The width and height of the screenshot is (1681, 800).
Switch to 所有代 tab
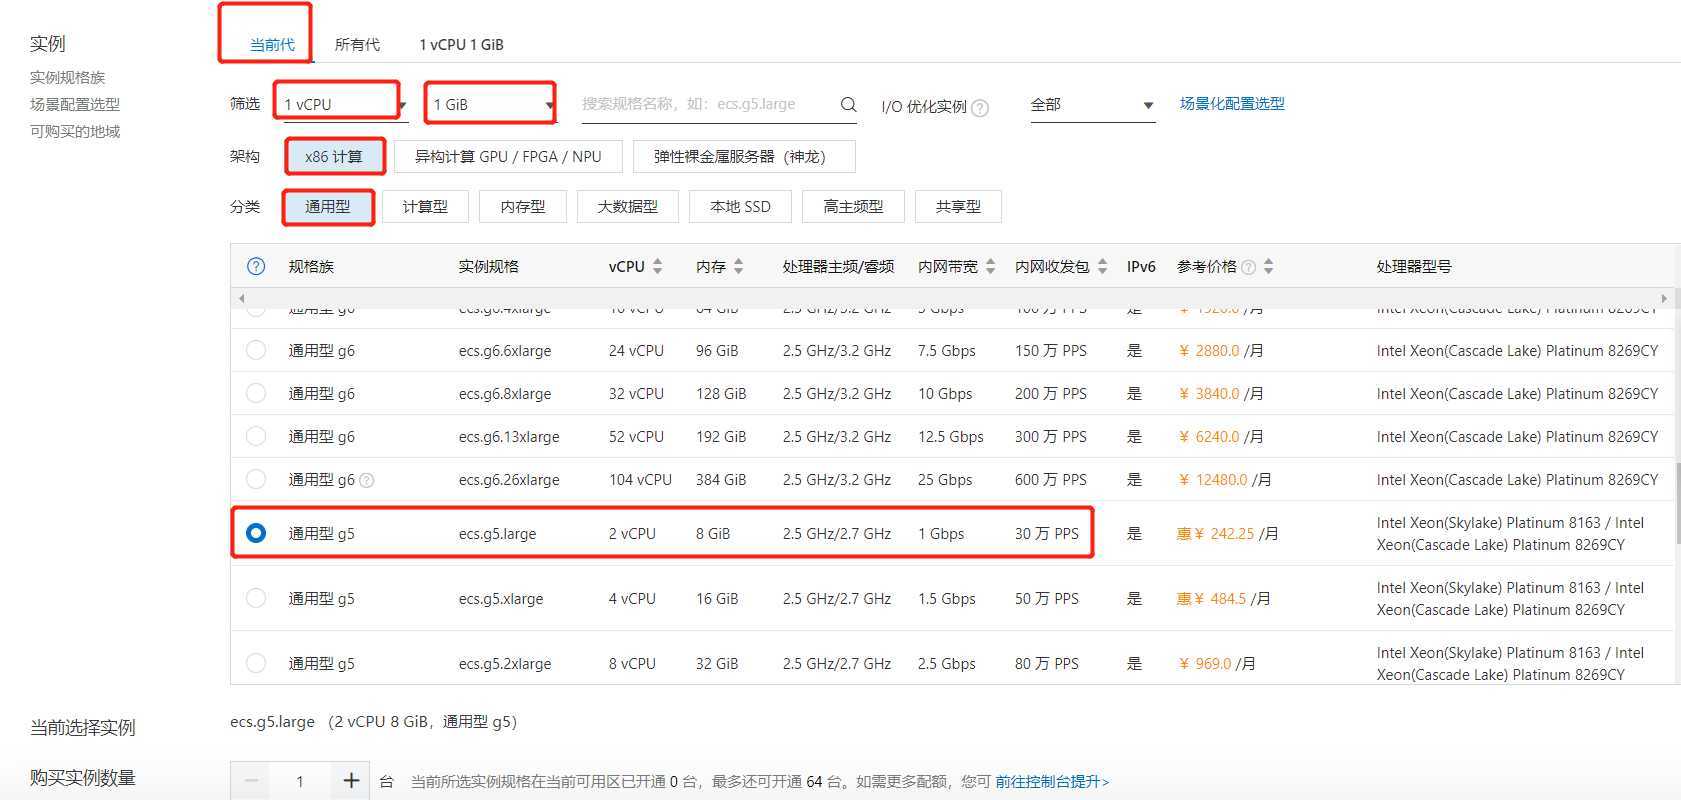357,44
